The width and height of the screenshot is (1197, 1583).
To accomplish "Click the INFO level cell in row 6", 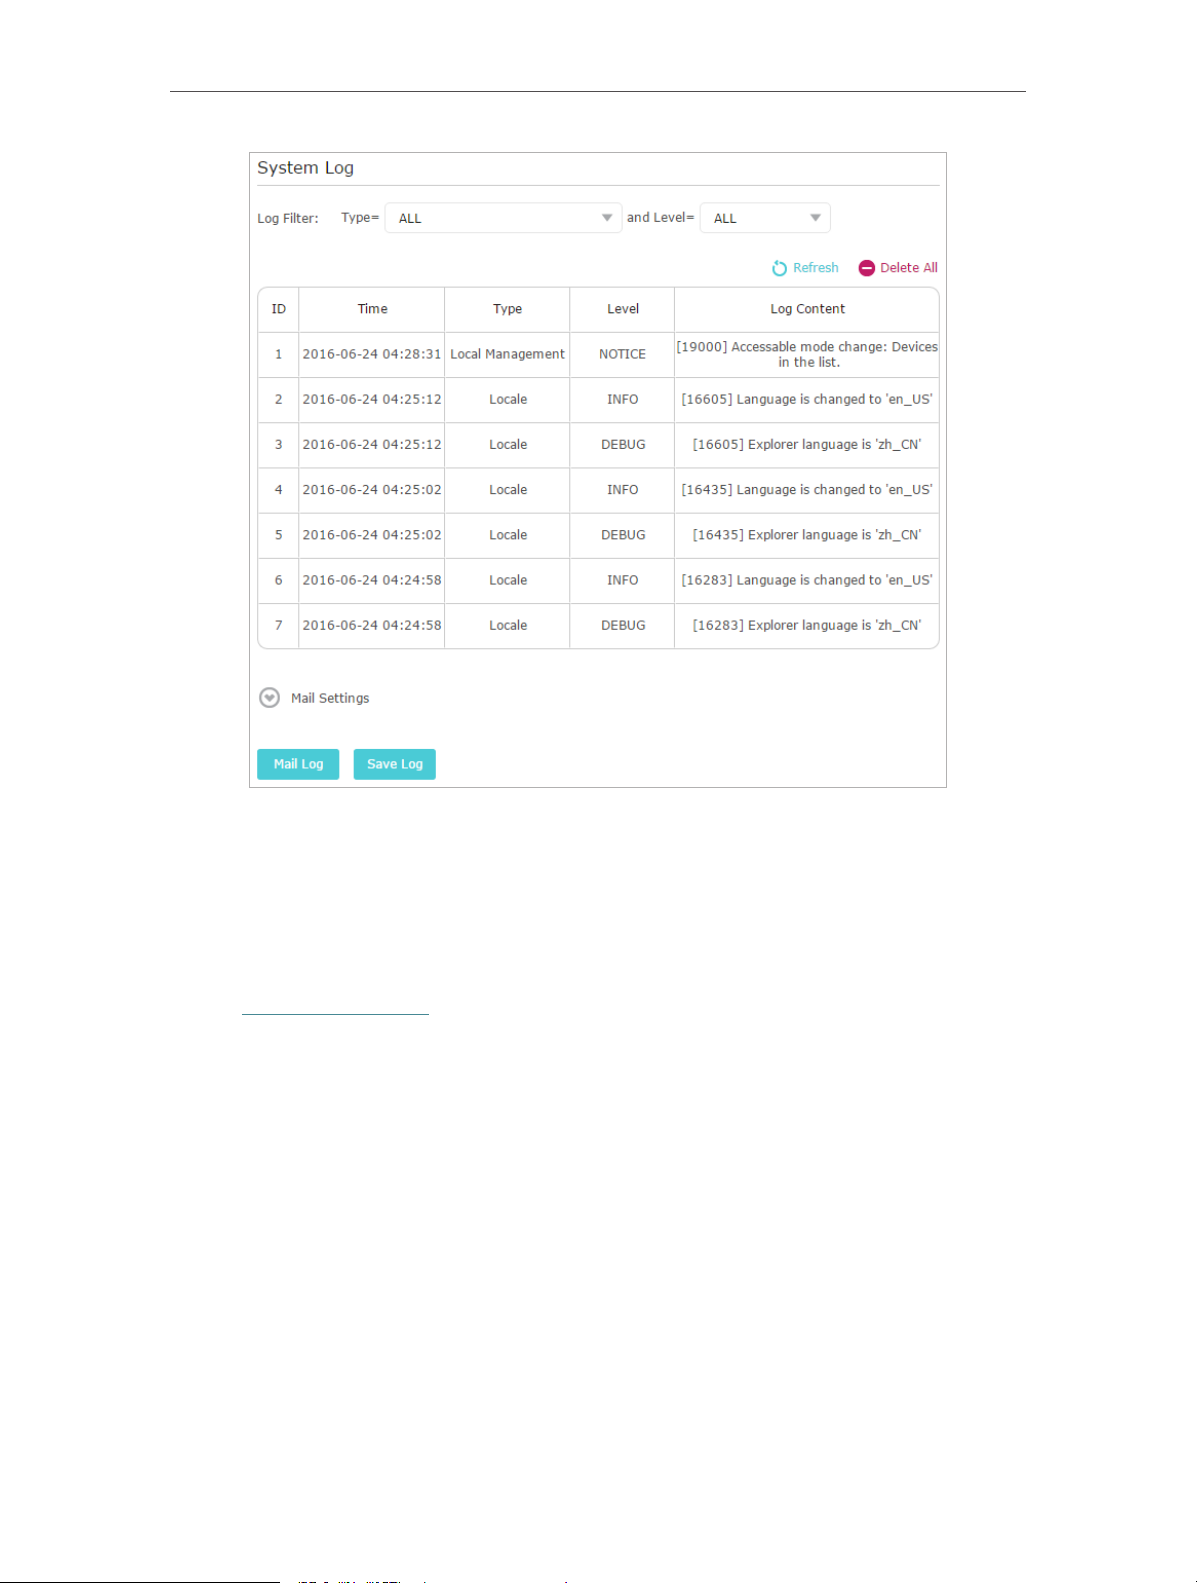I will click(x=622, y=580).
